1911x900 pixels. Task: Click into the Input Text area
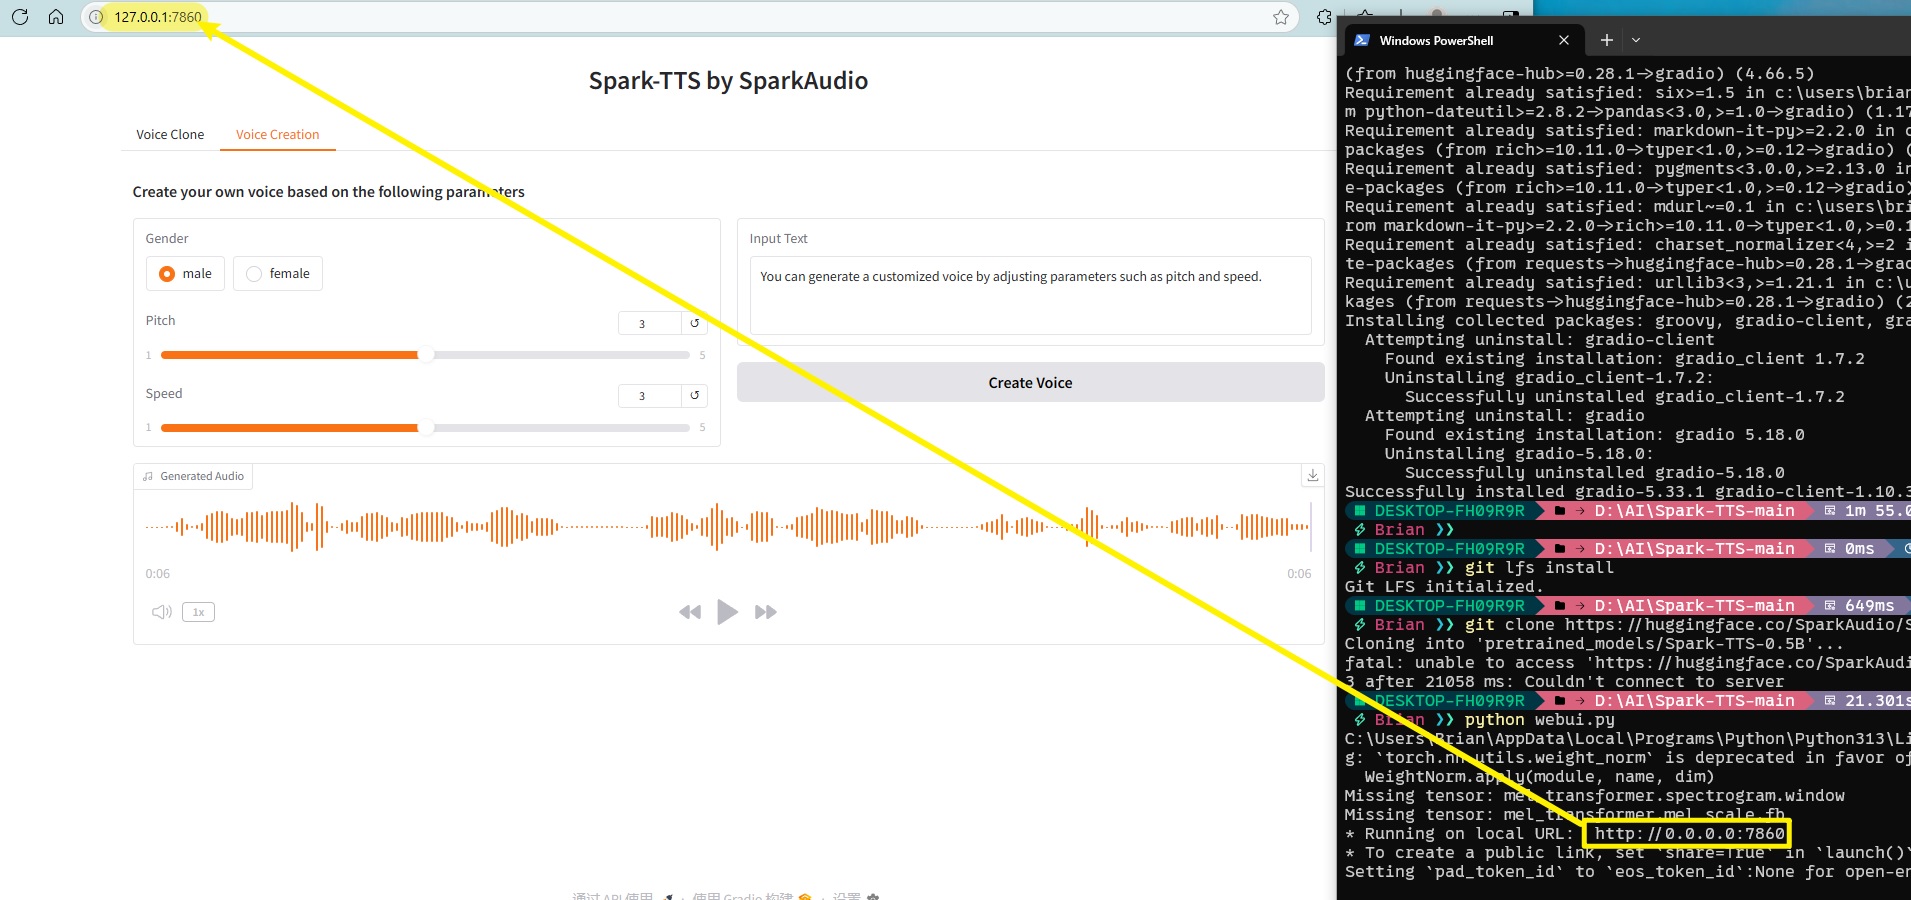(x=1030, y=295)
